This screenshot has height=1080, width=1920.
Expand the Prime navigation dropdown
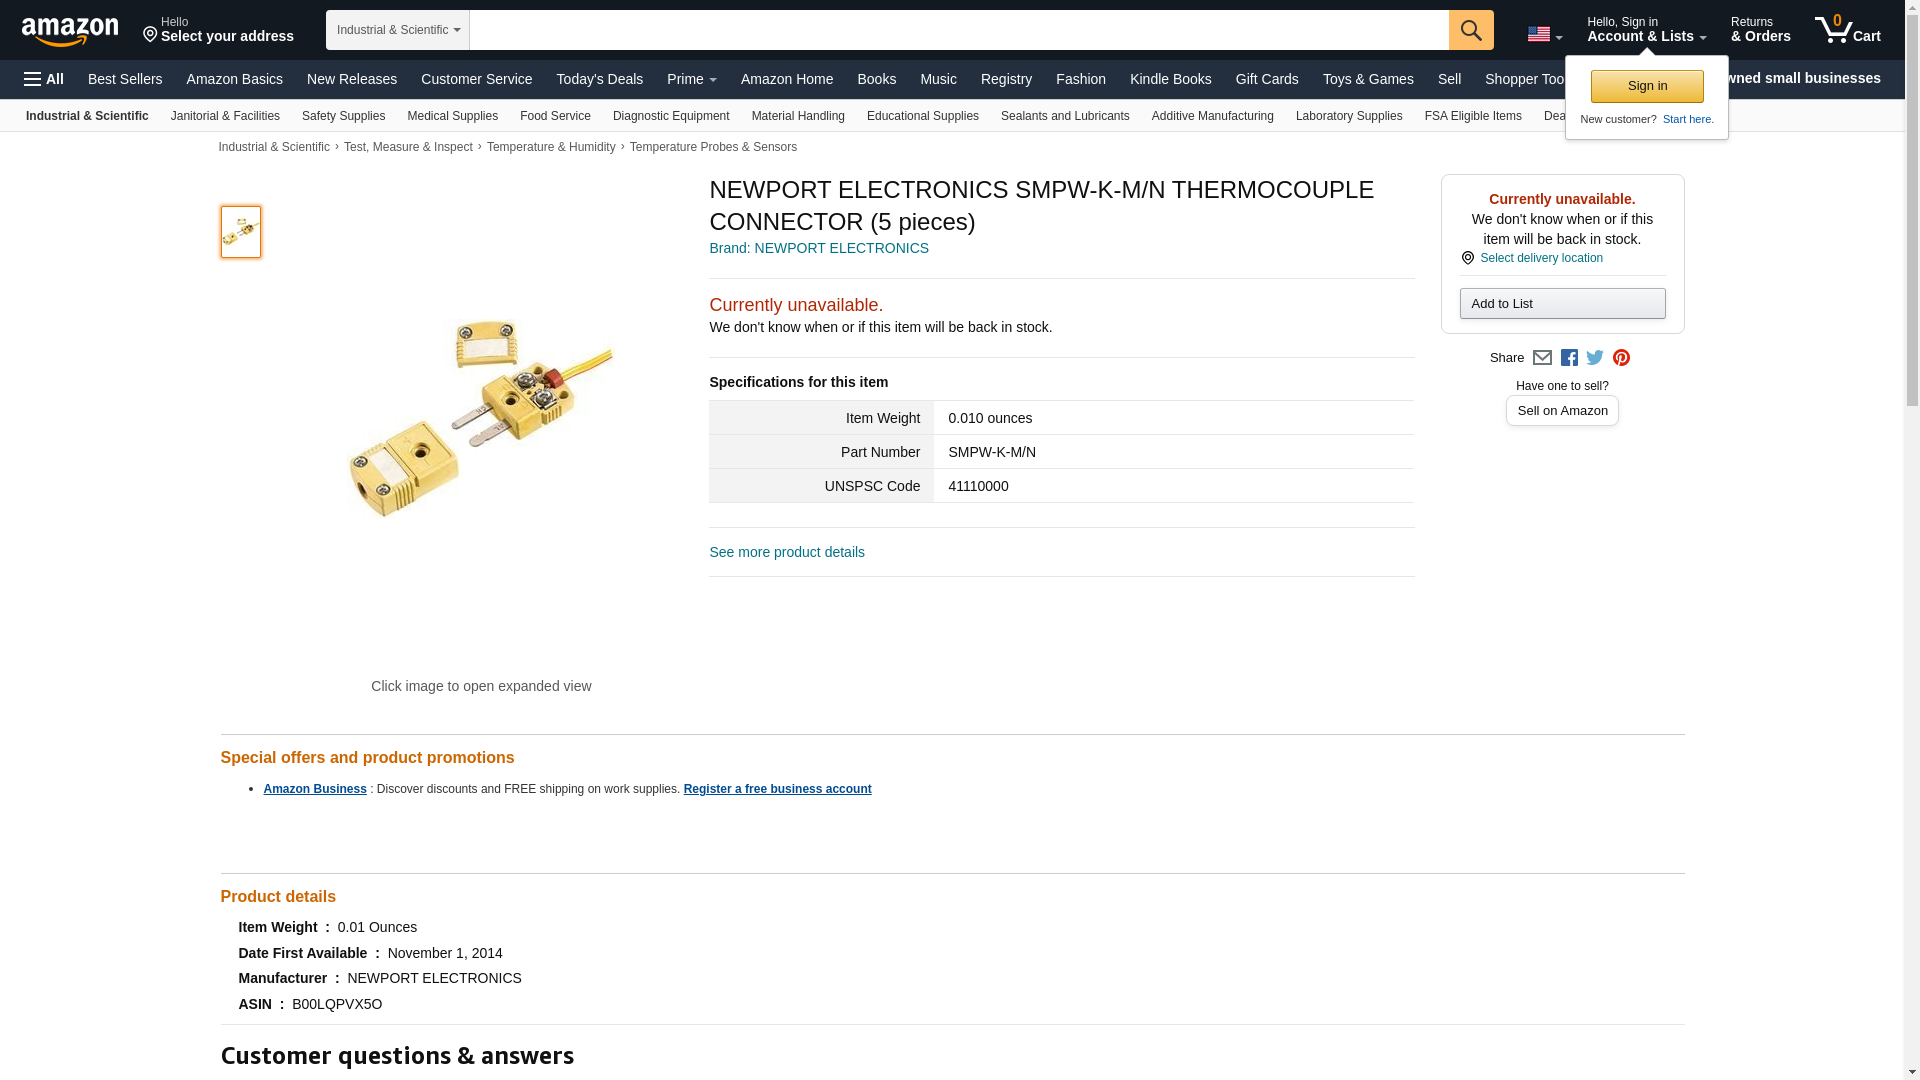pyautogui.click(x=691, y=79)
